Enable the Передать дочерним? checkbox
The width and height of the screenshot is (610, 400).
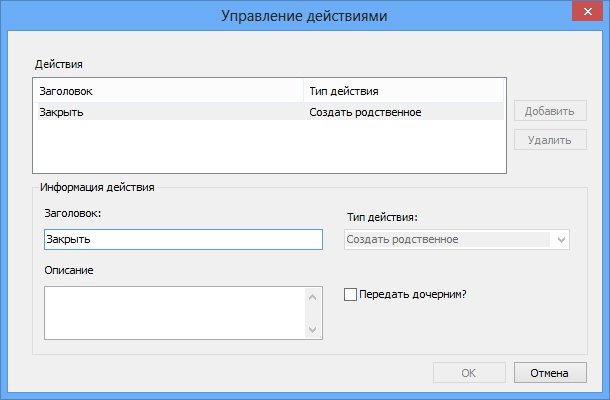(350, 294)
